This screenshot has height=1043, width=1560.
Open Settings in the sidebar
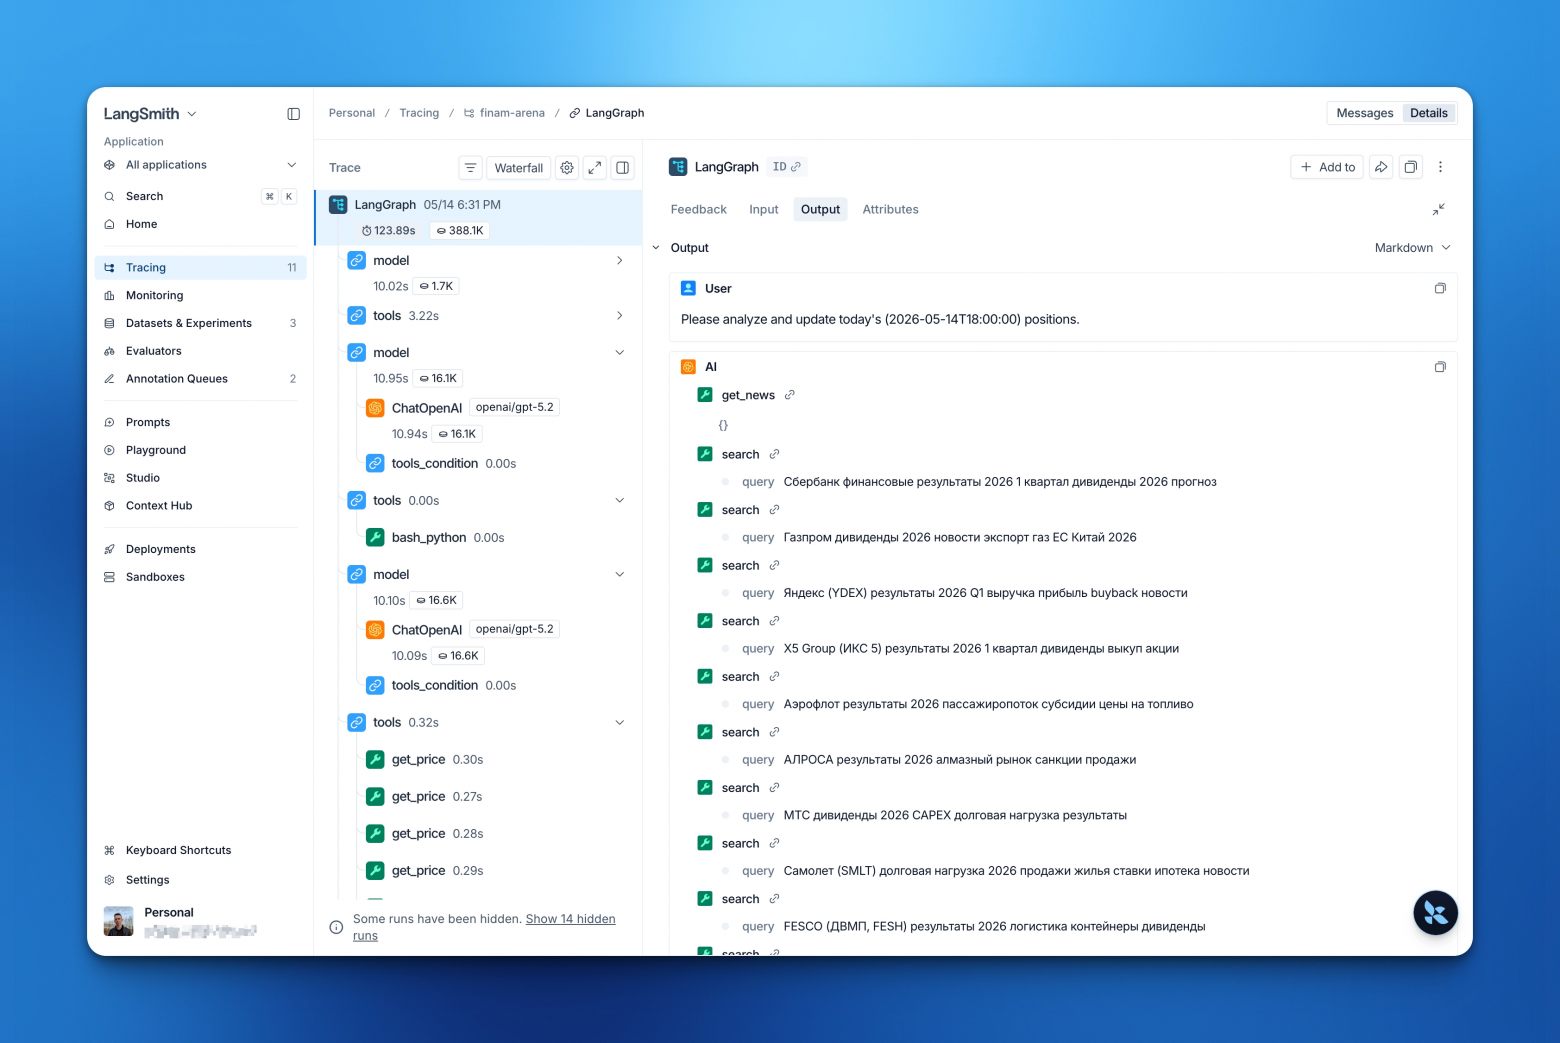[200, 880]
